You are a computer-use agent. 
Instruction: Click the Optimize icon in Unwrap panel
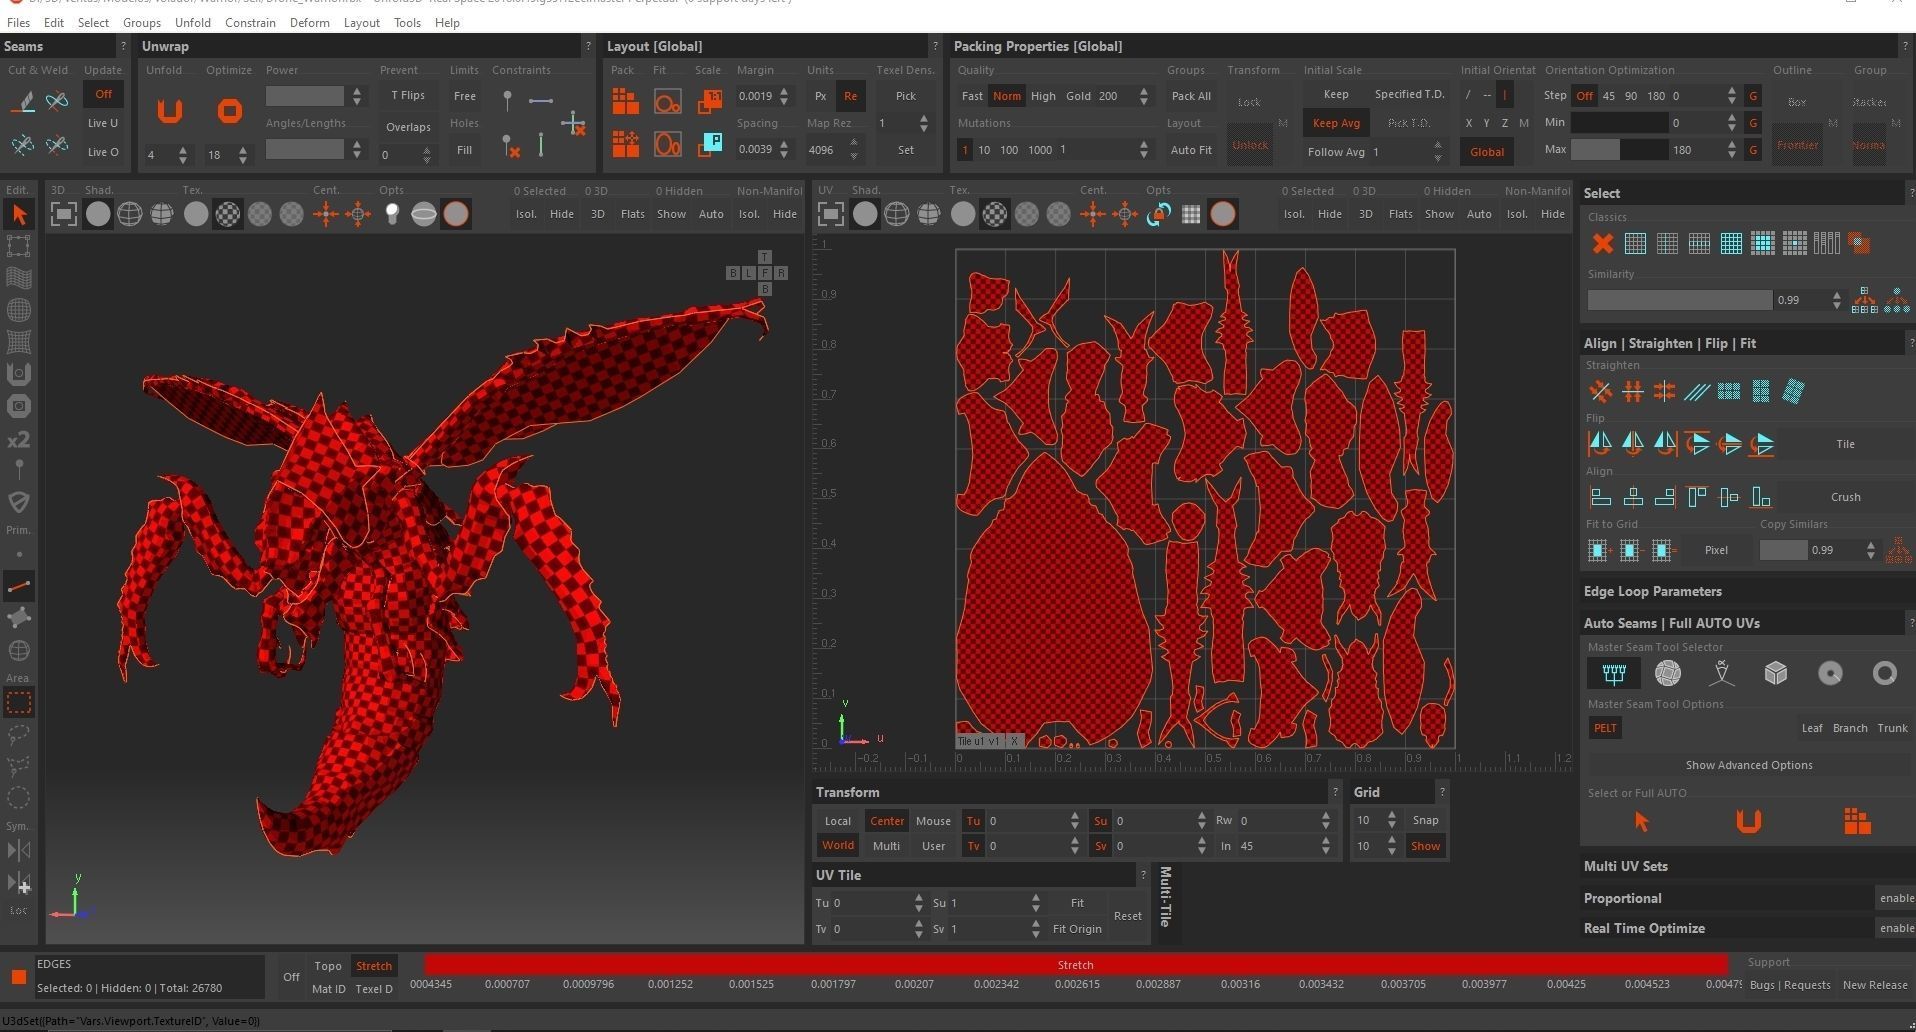(229, 110)
